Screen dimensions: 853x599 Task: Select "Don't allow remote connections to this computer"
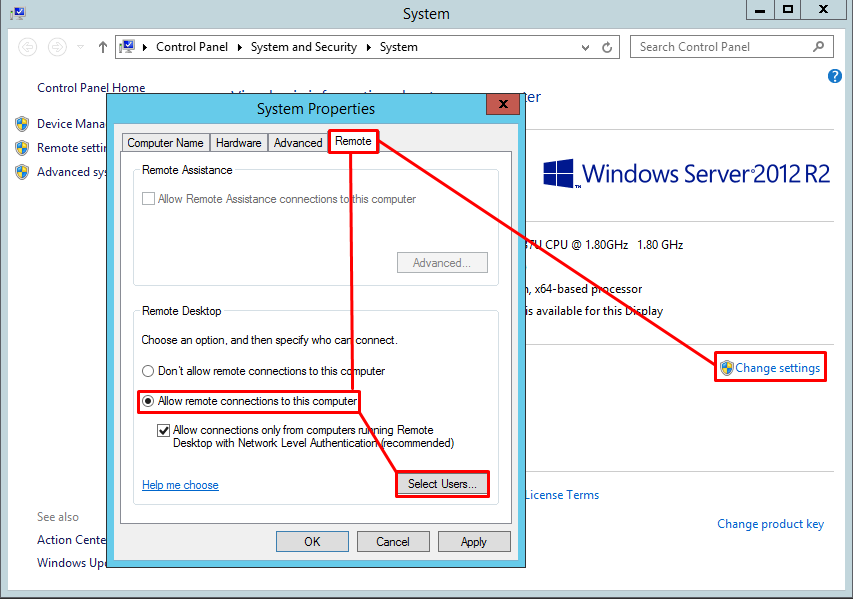coord(148,371)
